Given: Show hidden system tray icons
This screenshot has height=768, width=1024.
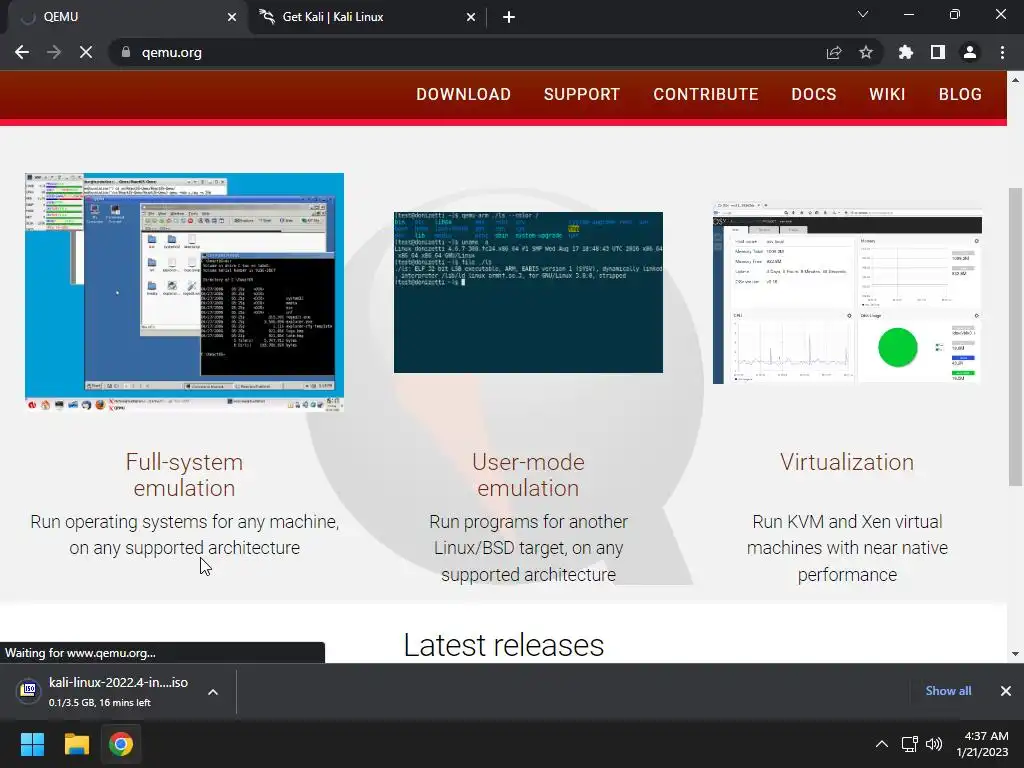Looking at the screenshot, I should pos(882,744).
